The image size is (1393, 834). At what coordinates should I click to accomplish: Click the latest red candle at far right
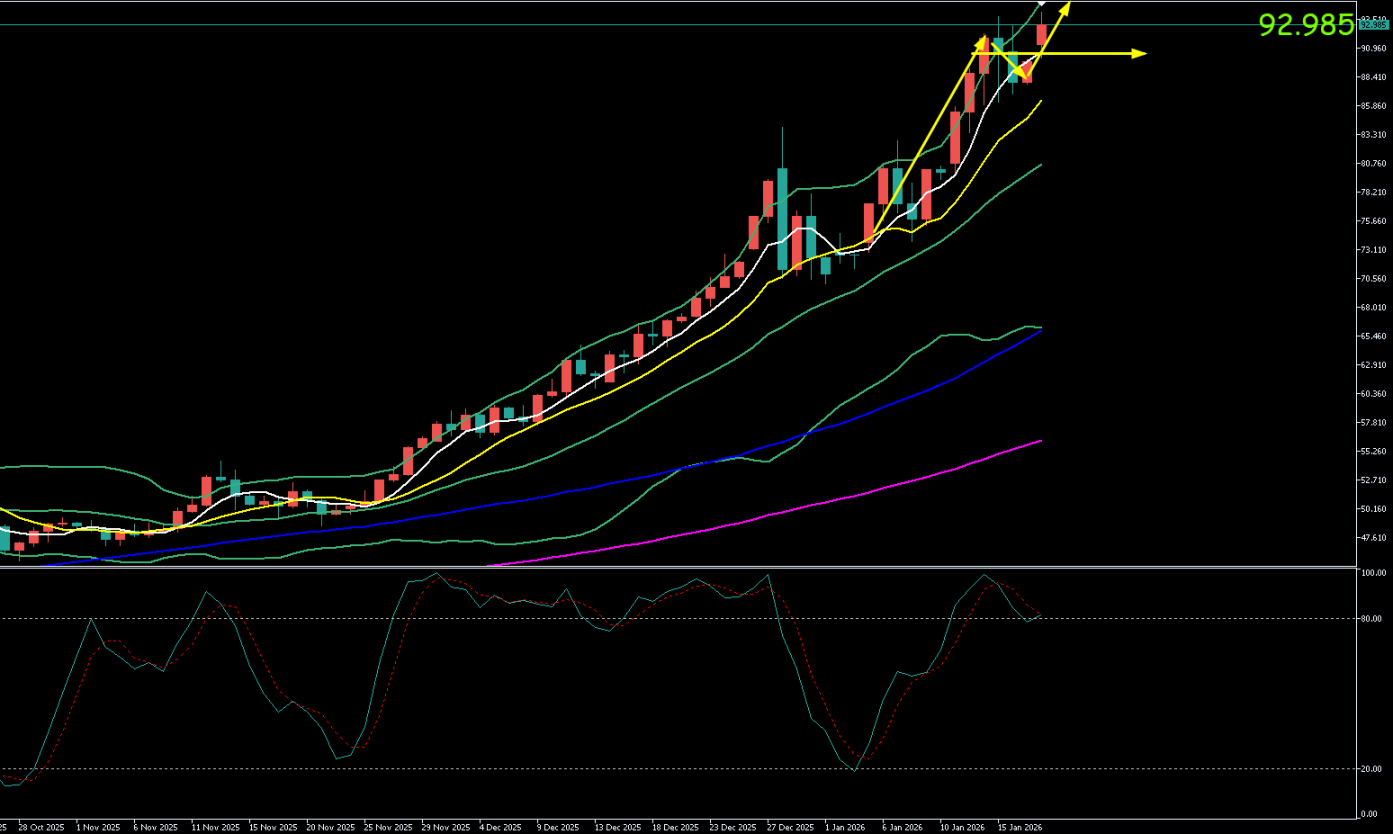point(1042,36)
